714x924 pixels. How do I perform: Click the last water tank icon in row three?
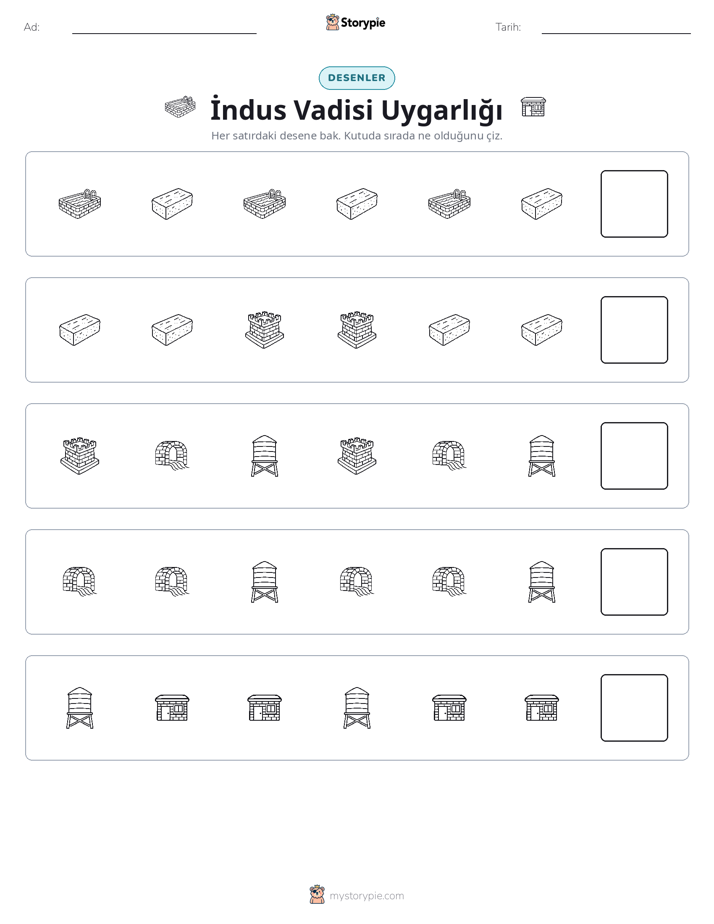542,456
